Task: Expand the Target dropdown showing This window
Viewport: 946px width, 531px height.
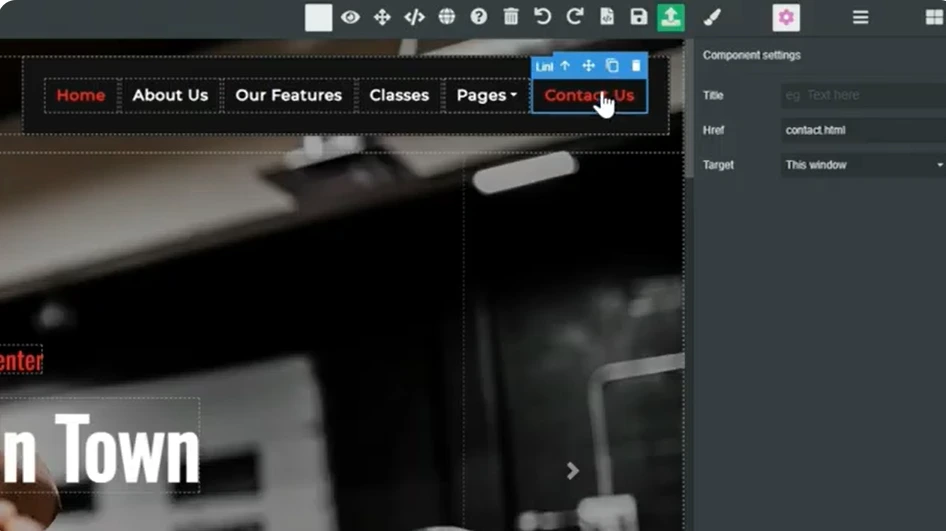Action: (863, 165)
